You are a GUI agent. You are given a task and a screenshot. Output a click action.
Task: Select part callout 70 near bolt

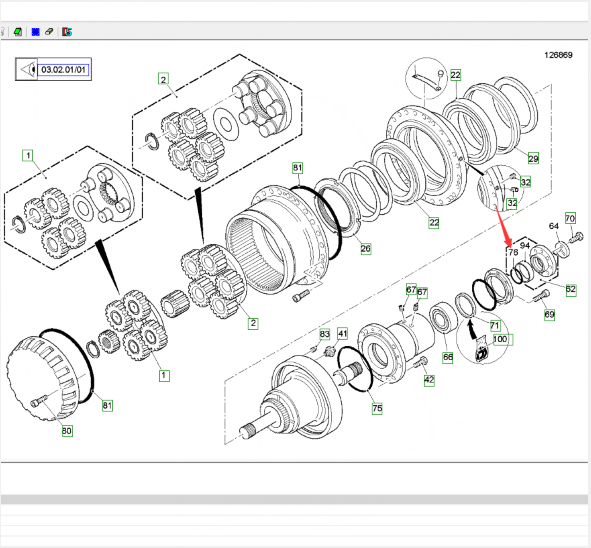click(570, 219)
